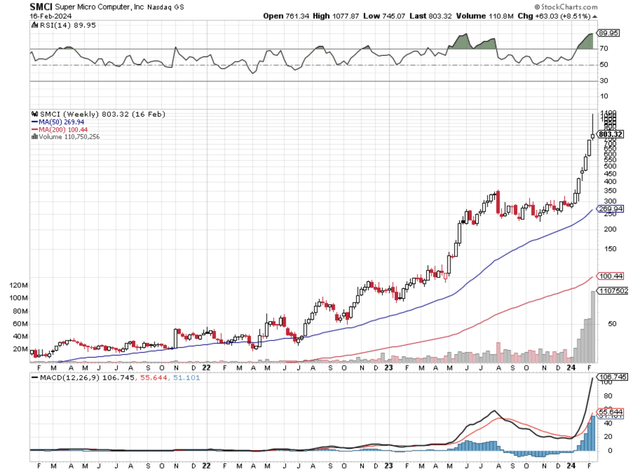Image resolution: width=640 pixels, height=475 pixels.
Task: Click the MACD(12,26,9) 106.745 indicator label
Action: [87, 378]
